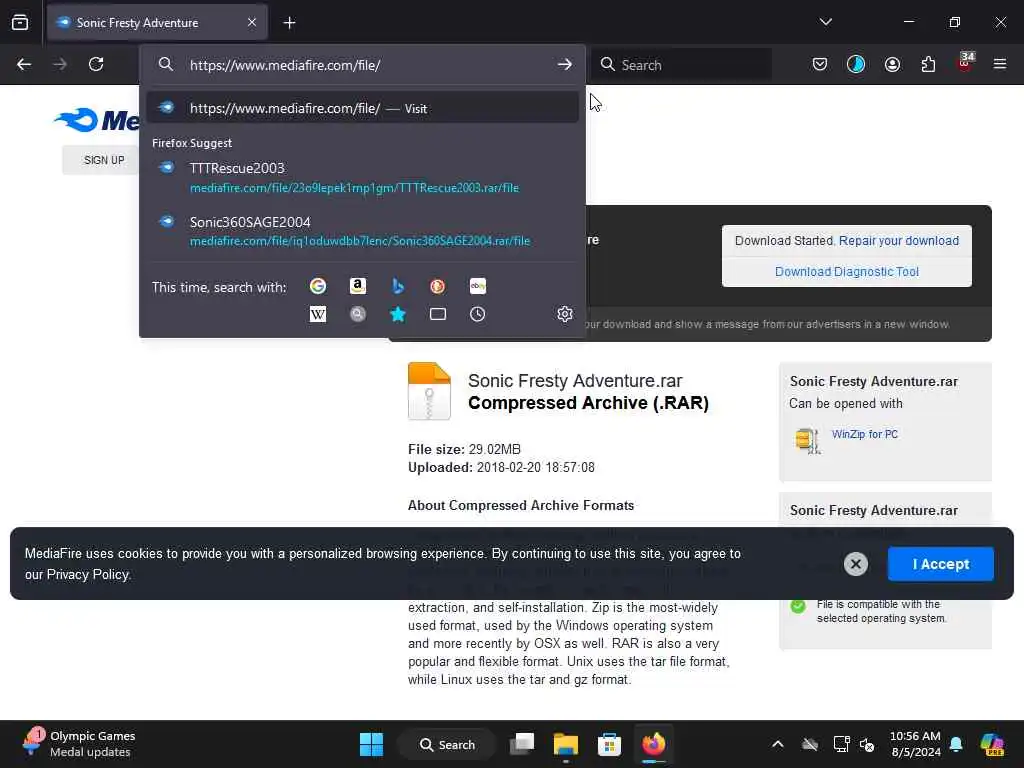Go to URL with arrow button
This screenshot has width=1024, height=768.
[x=564, y=65]
